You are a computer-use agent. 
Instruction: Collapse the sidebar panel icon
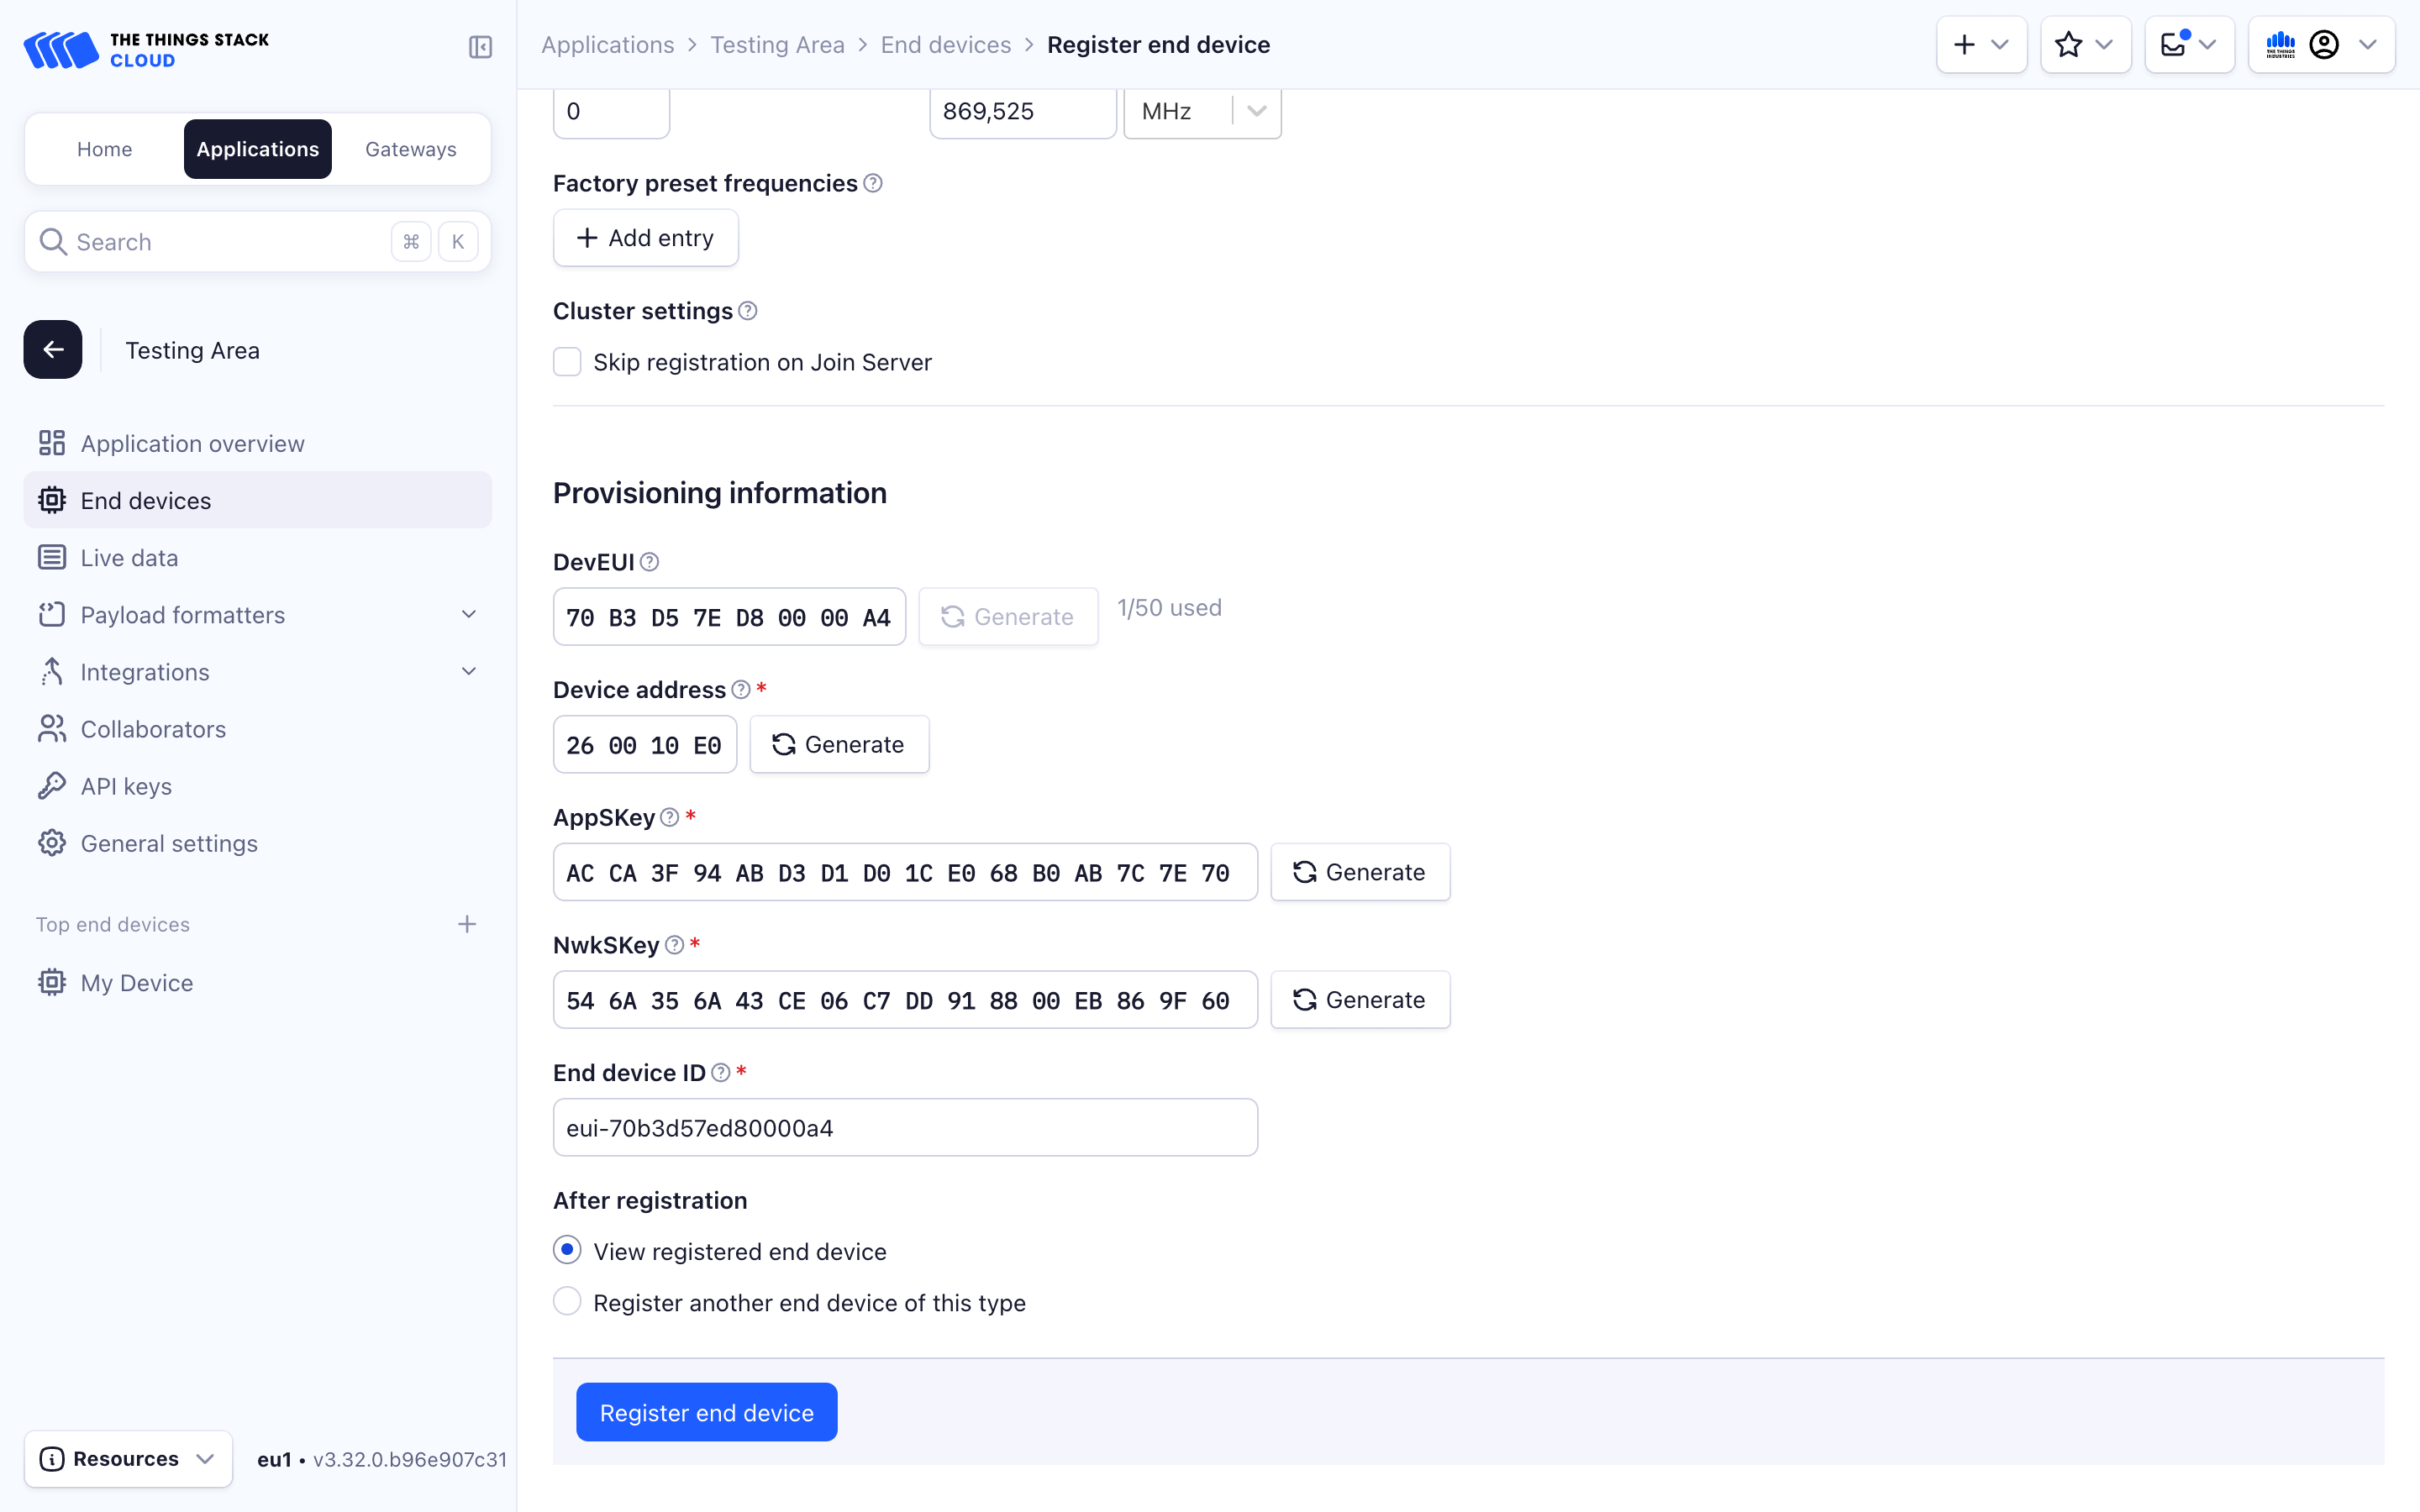(480, 47)
